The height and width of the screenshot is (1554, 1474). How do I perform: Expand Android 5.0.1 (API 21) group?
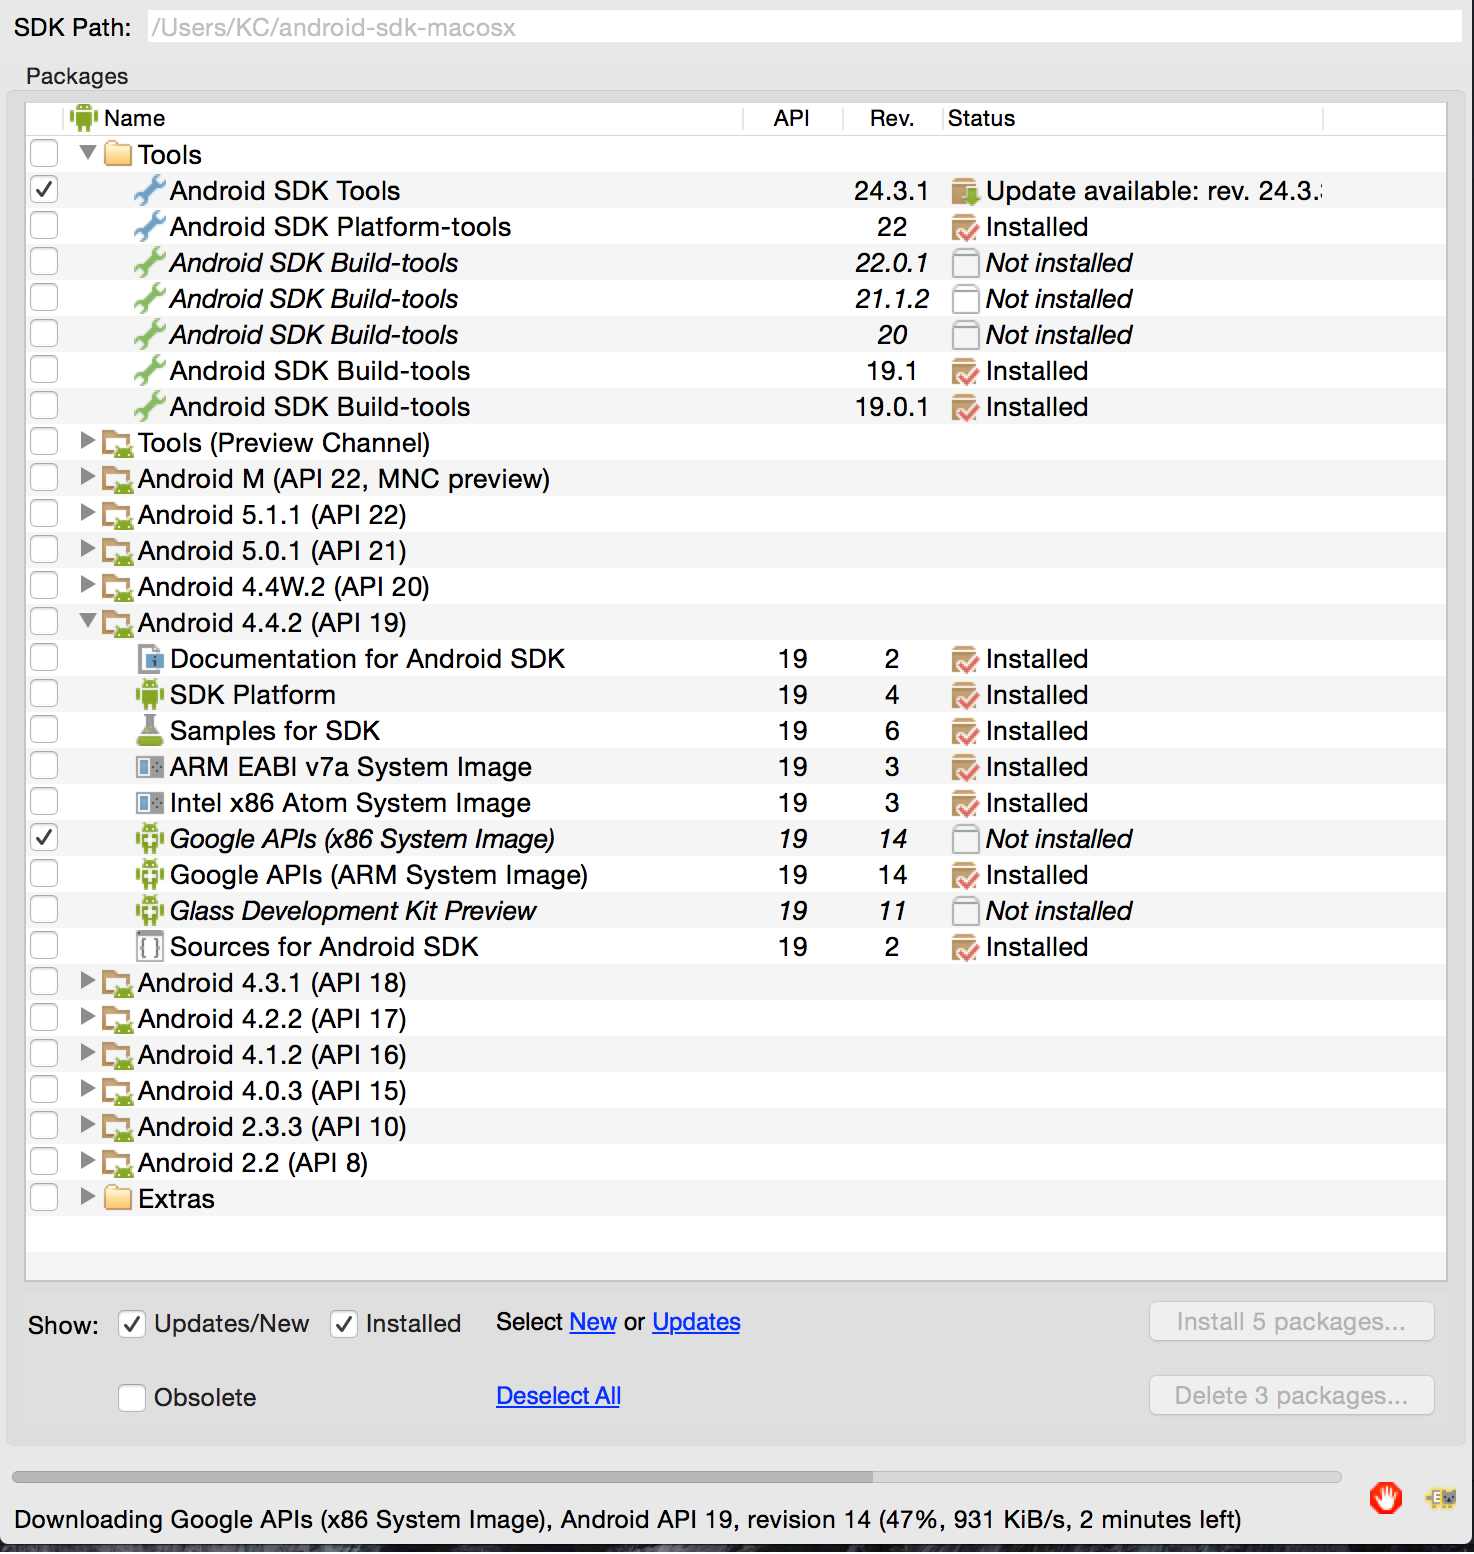pyautogui.click(x=88, y=549)
